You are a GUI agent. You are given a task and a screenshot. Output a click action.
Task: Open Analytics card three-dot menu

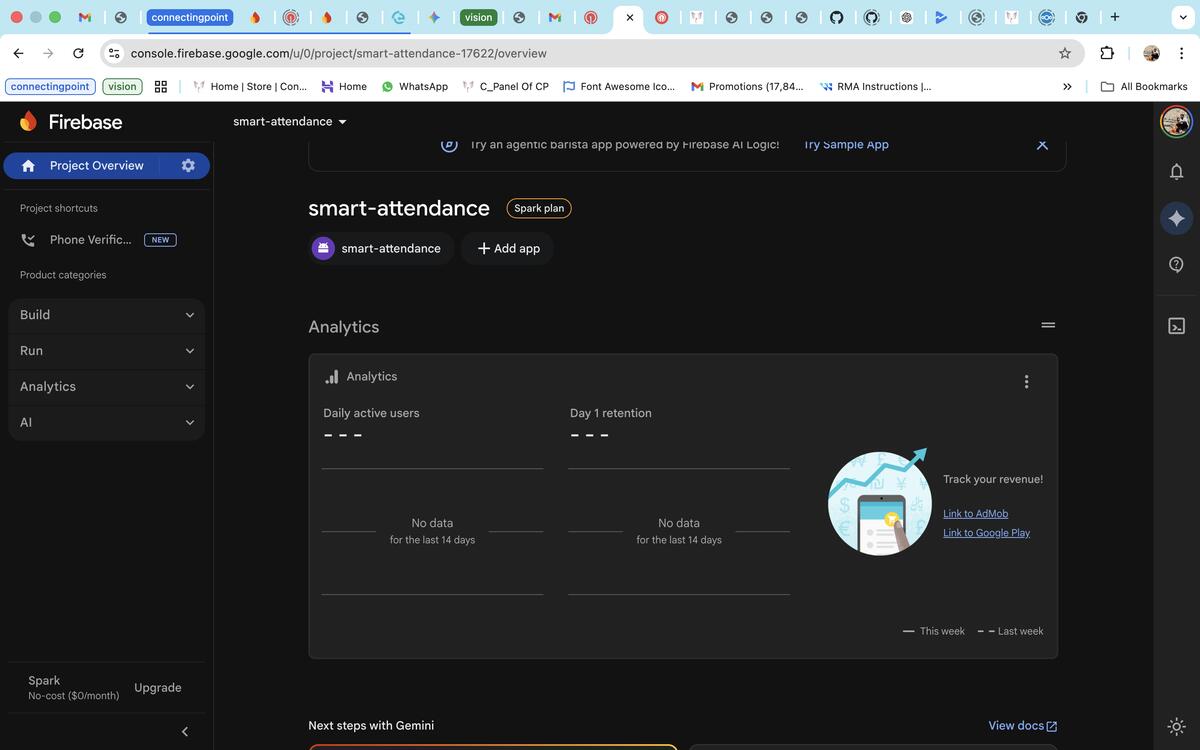tap(1026, 382)
